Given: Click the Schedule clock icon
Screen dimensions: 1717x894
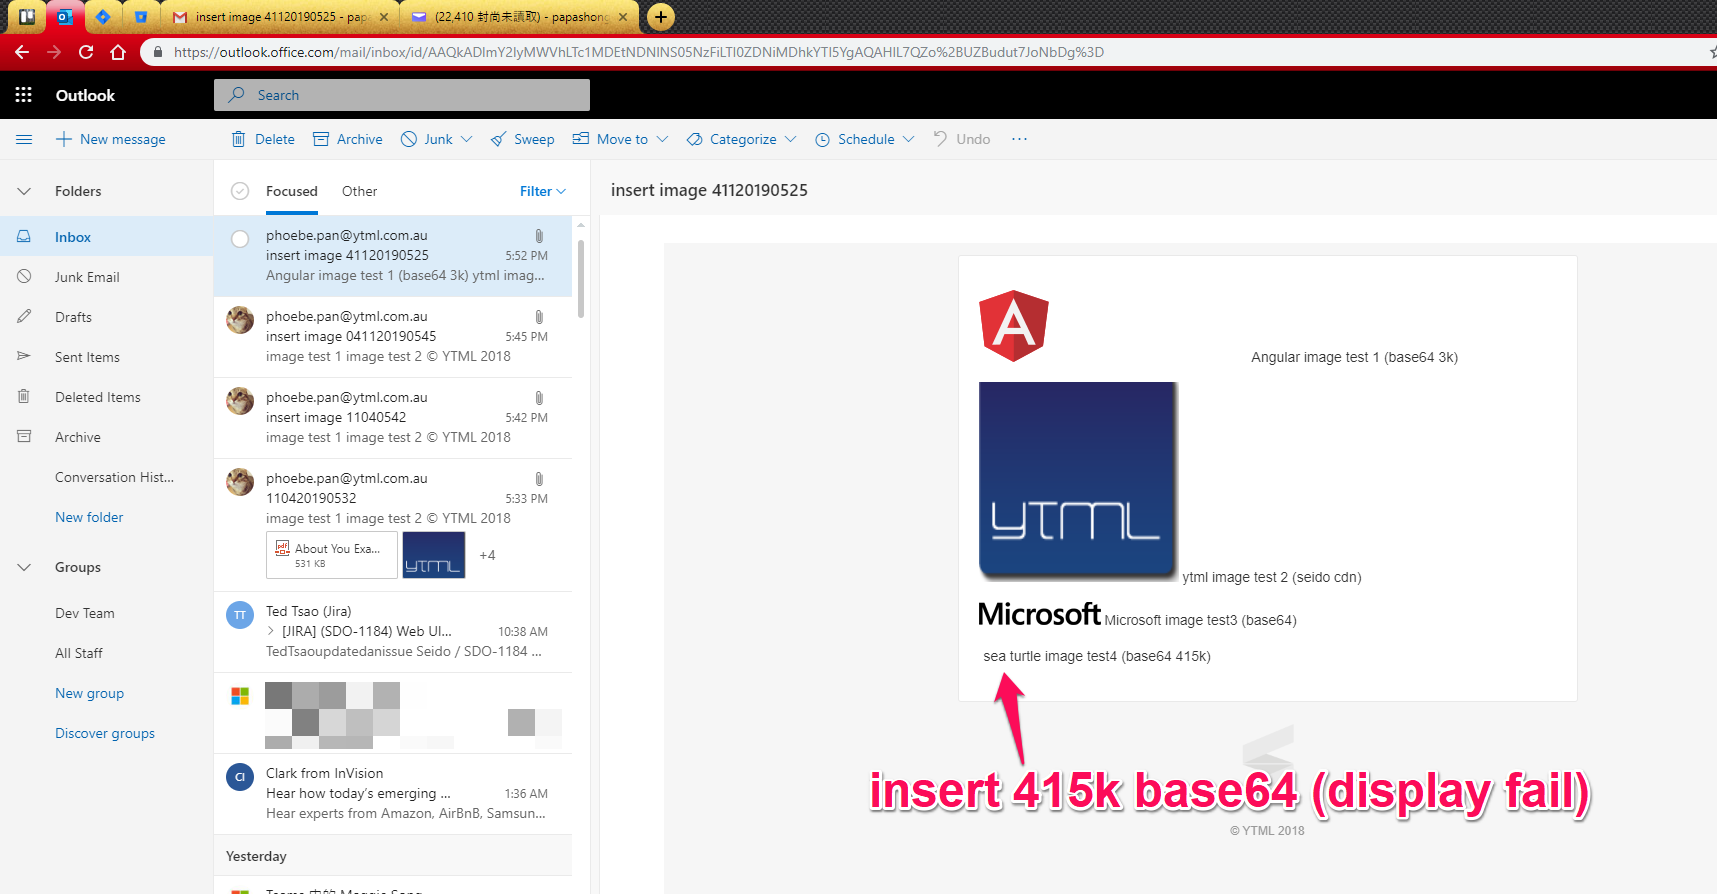Looking at the screenshot, I should 822,139.
